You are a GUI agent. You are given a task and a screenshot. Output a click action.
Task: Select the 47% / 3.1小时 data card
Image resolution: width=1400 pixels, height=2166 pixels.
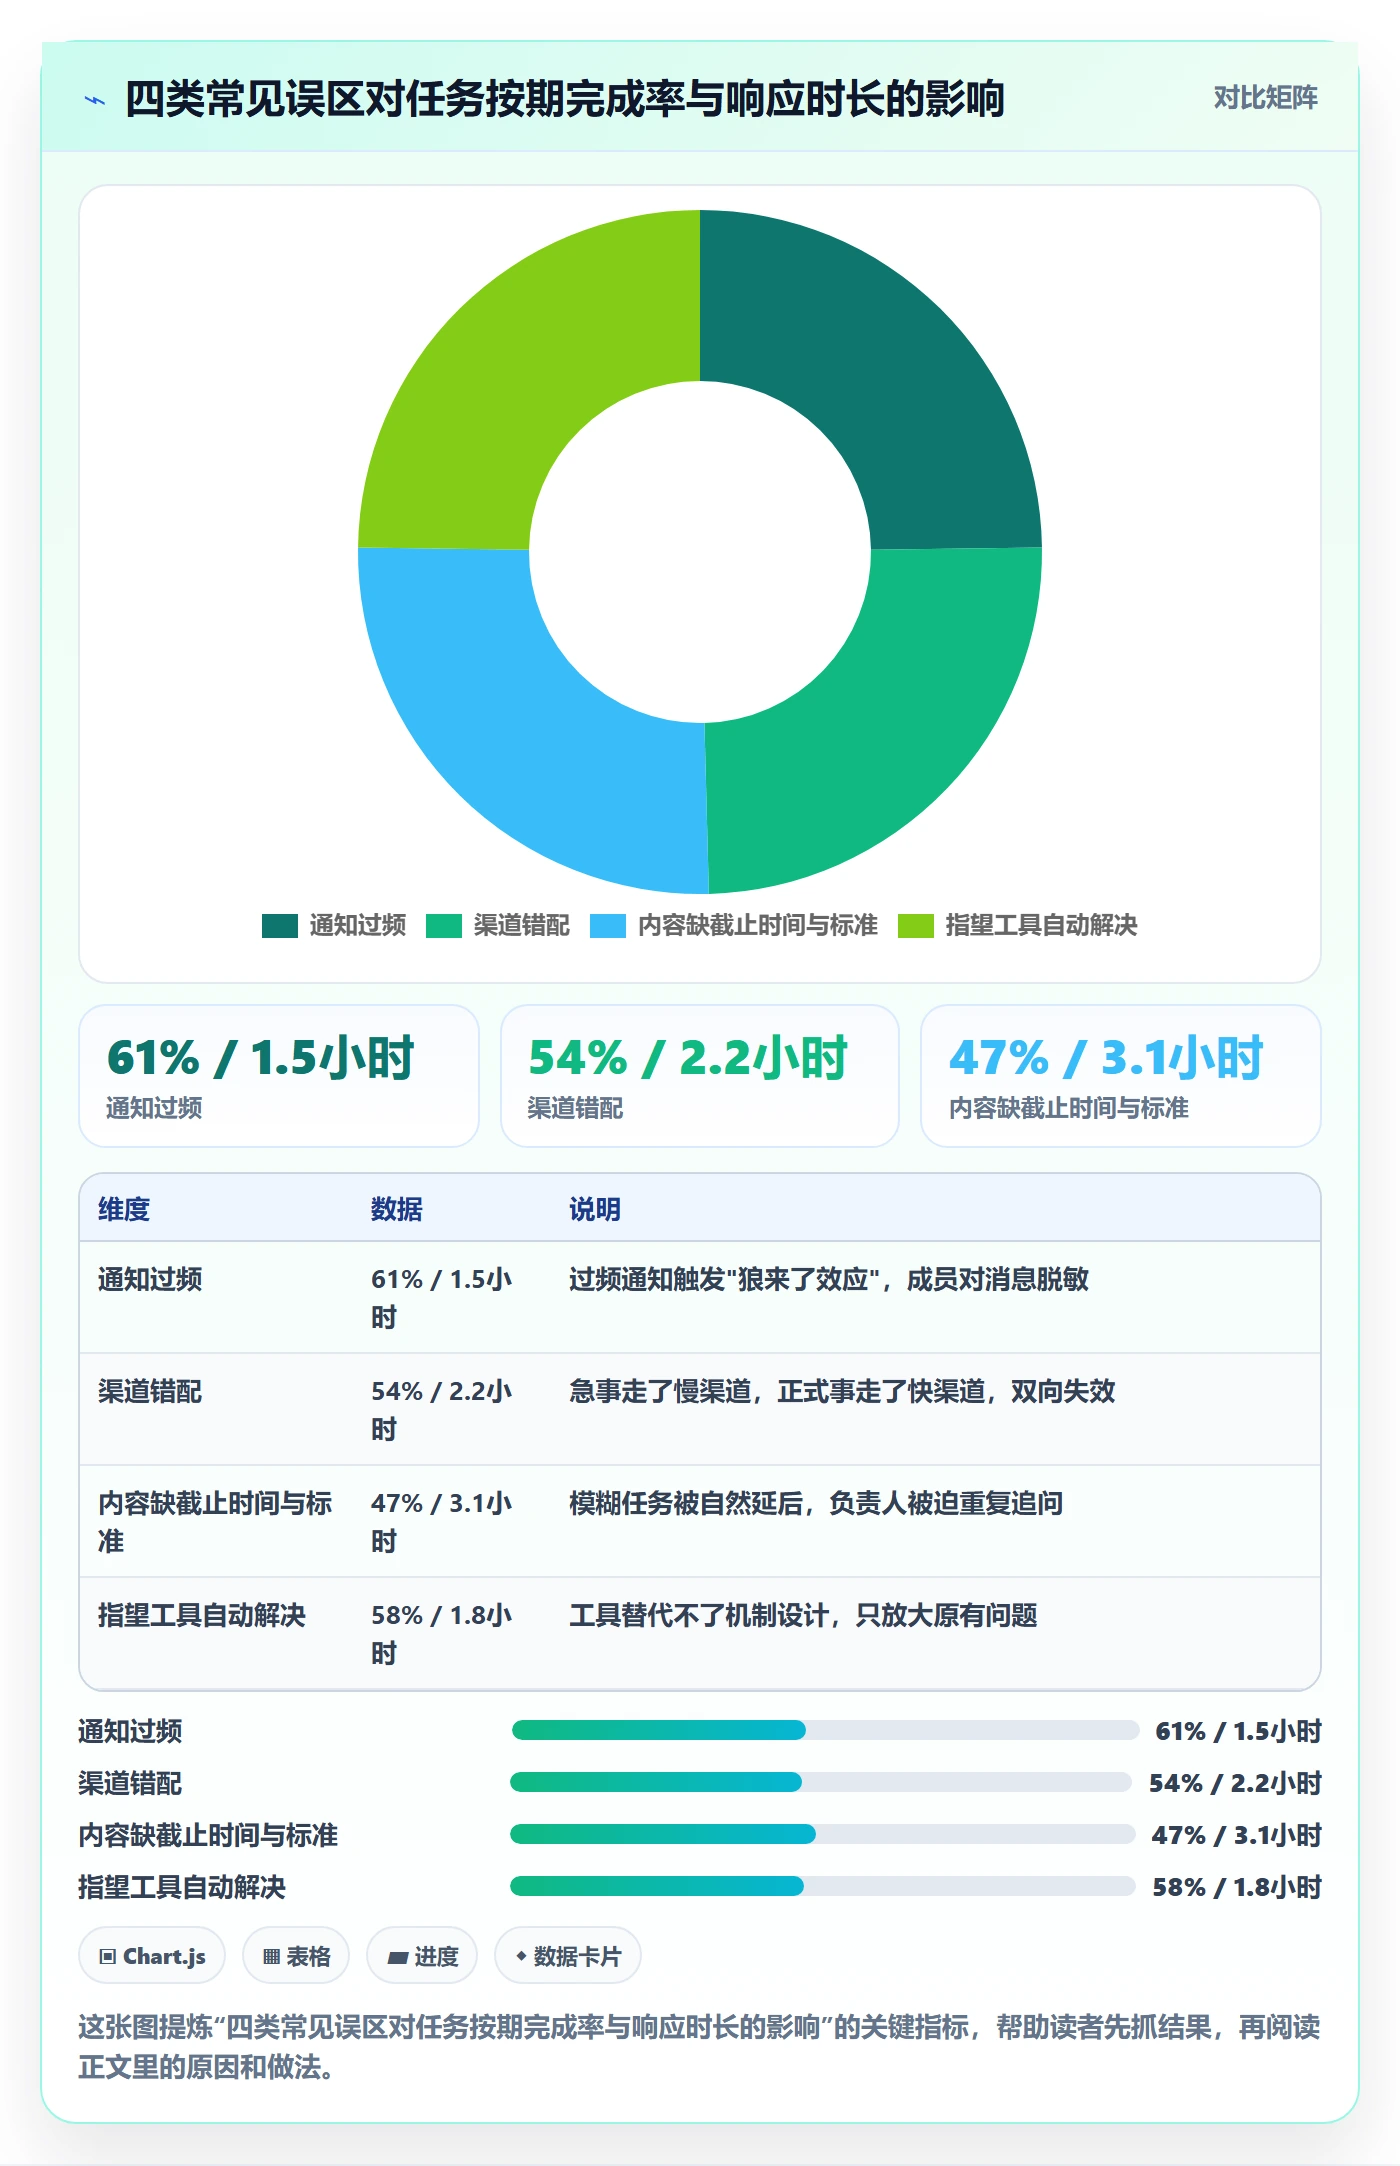[x=1121, y=1076]
